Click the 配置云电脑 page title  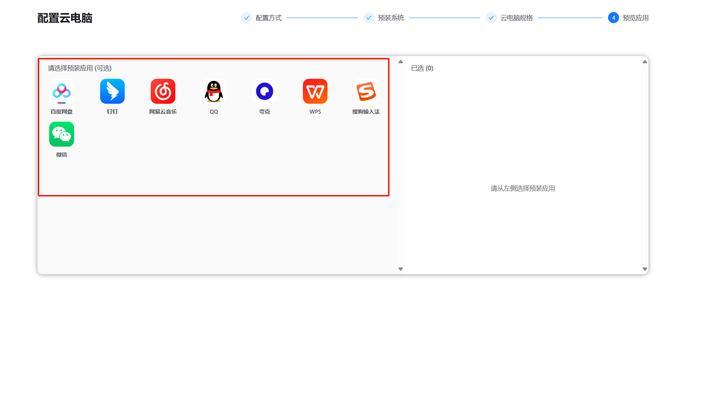pos(65,18)
